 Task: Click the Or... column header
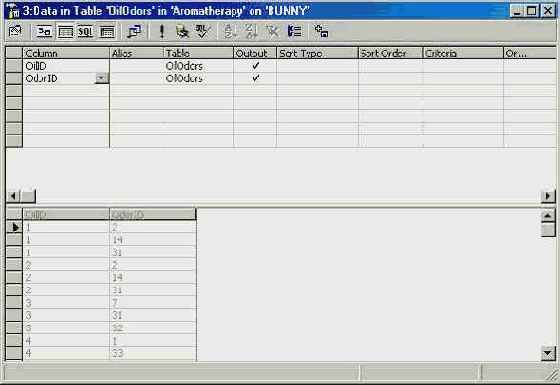coord(530,53)
